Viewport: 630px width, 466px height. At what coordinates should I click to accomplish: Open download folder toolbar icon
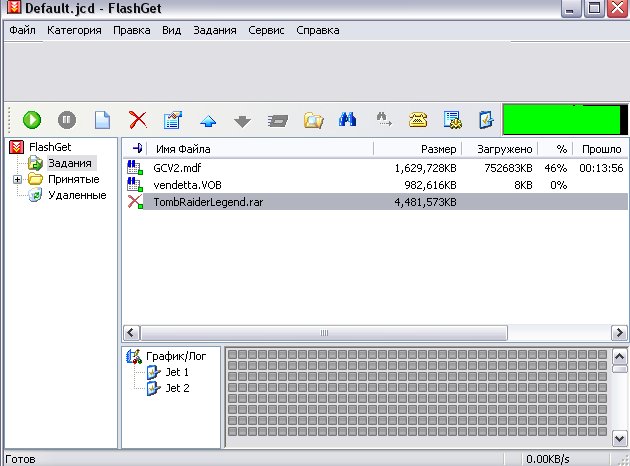pos(313,120)
